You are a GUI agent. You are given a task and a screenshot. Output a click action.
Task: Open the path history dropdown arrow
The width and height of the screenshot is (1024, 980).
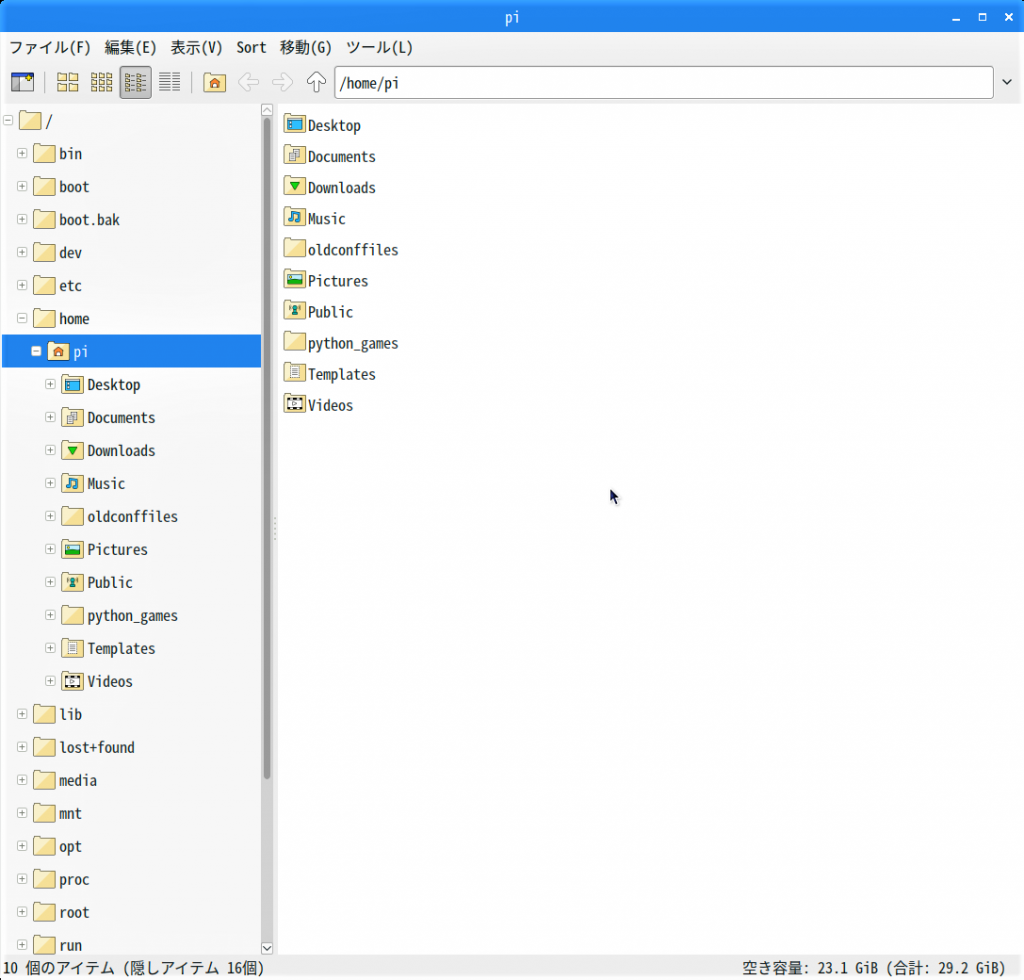[x=1006, y=82]
